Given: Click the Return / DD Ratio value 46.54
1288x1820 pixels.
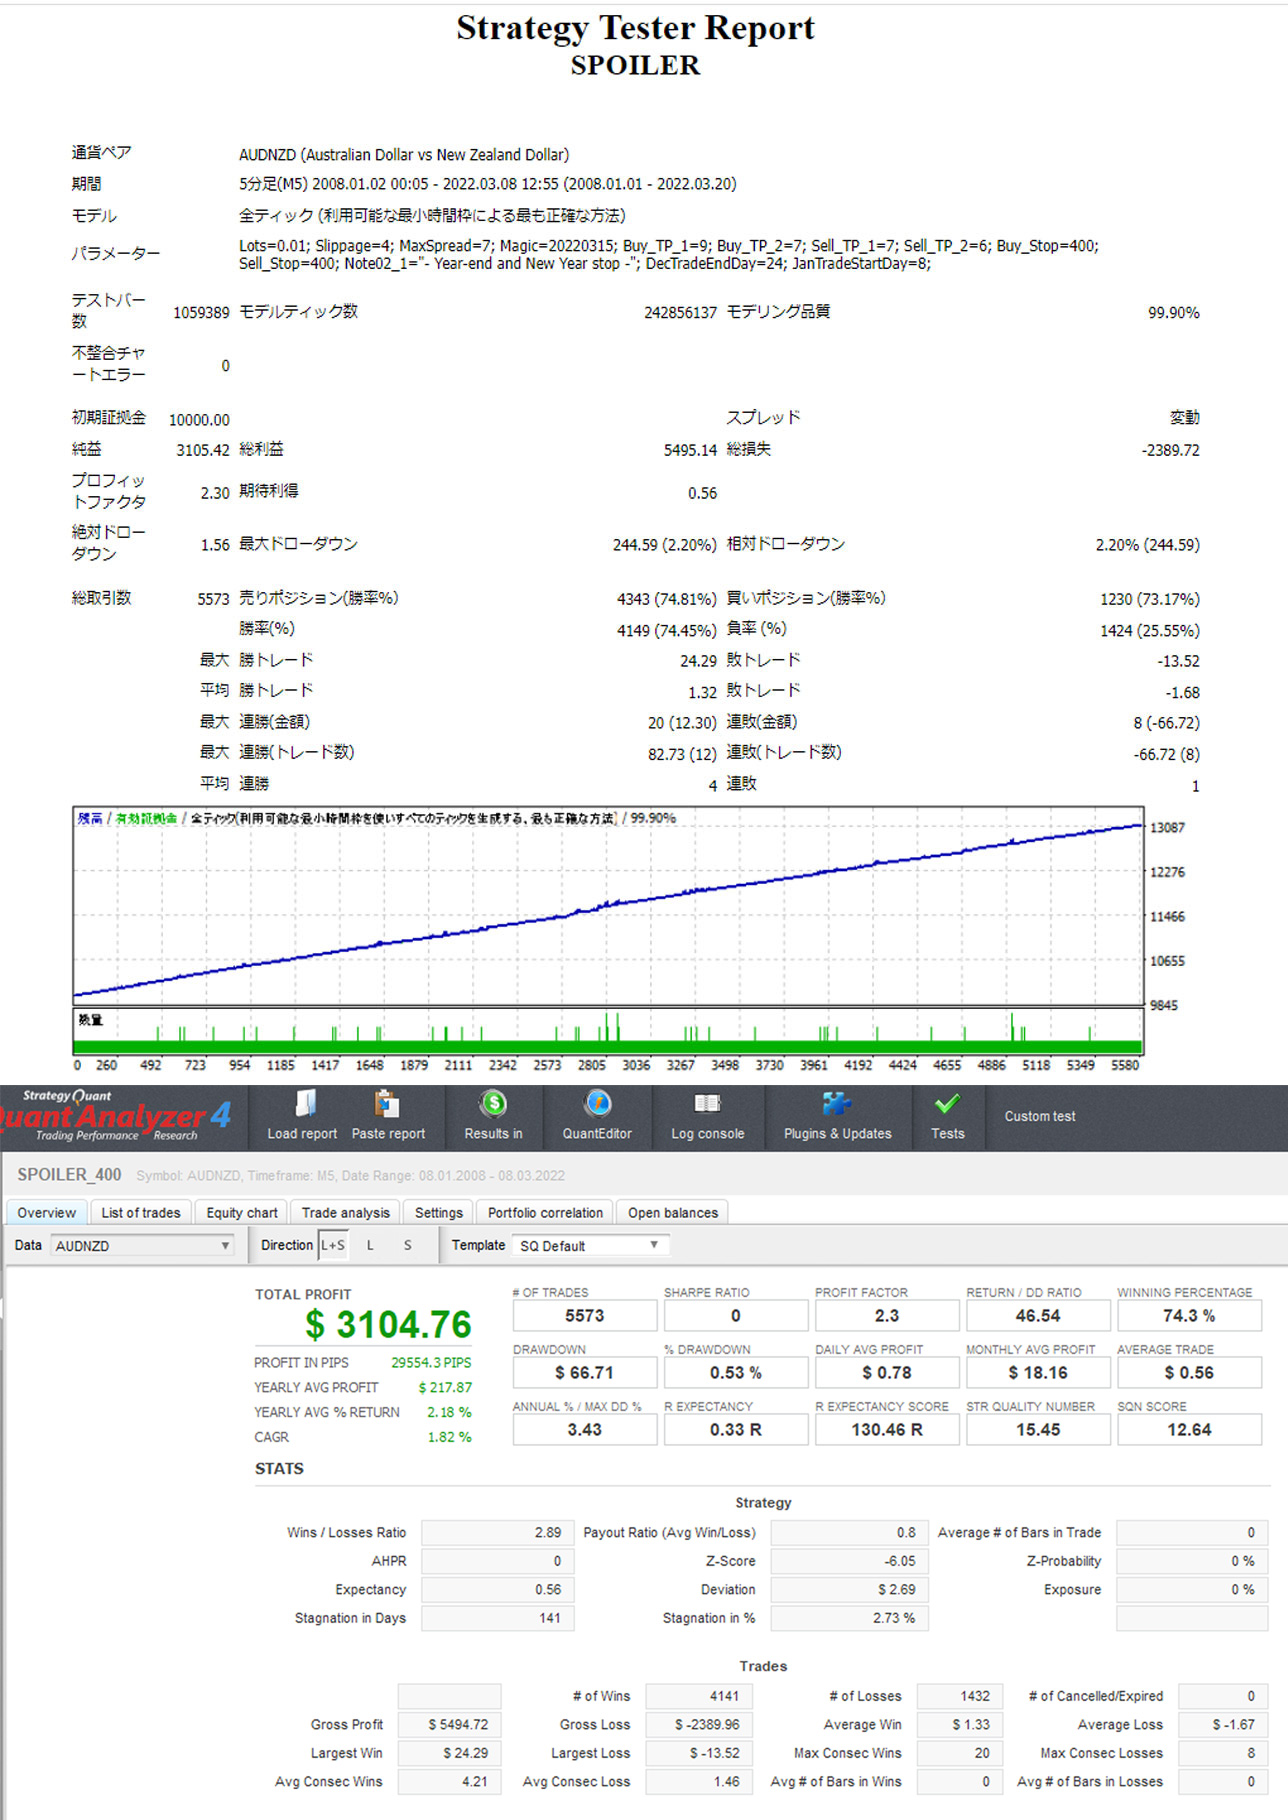Looking at the screenshot, I should coord(1038,1316).
